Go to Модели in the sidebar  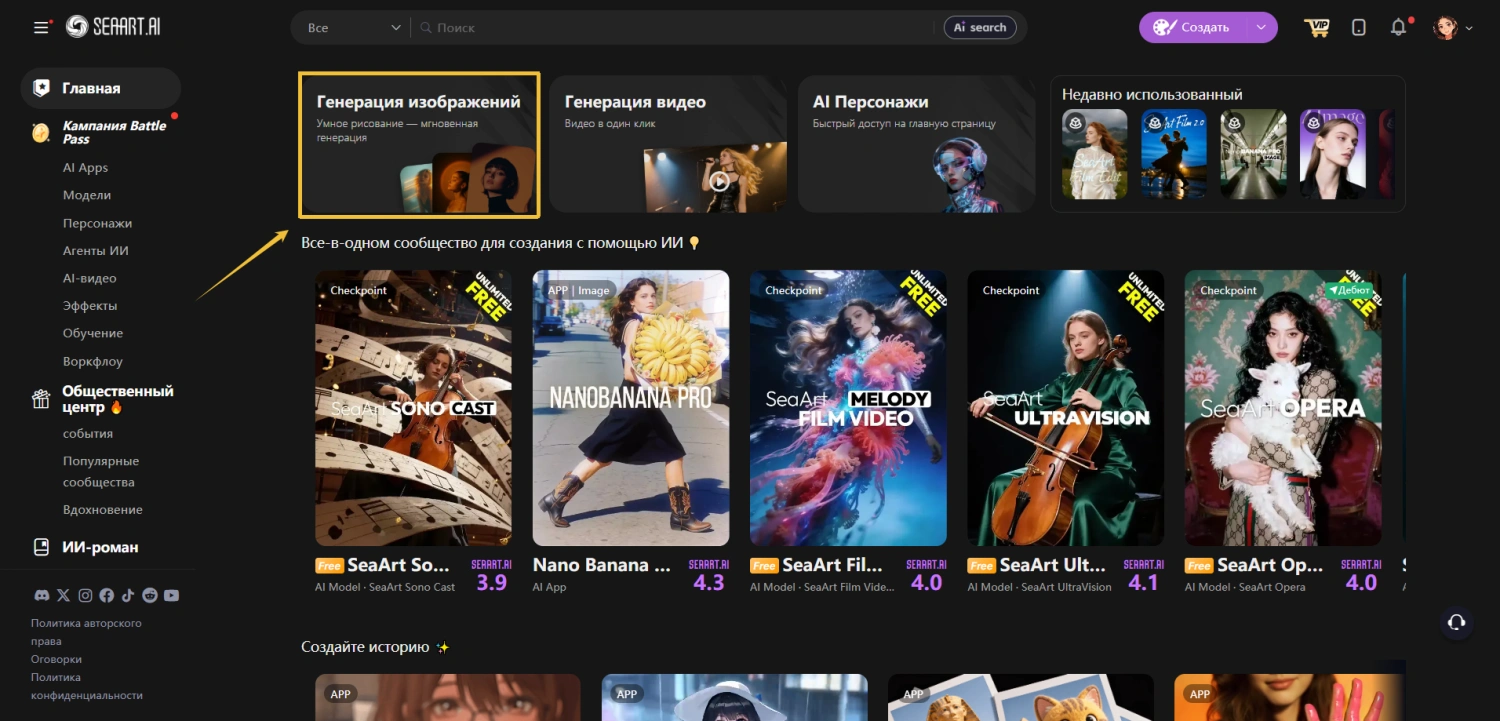[87, 195]
